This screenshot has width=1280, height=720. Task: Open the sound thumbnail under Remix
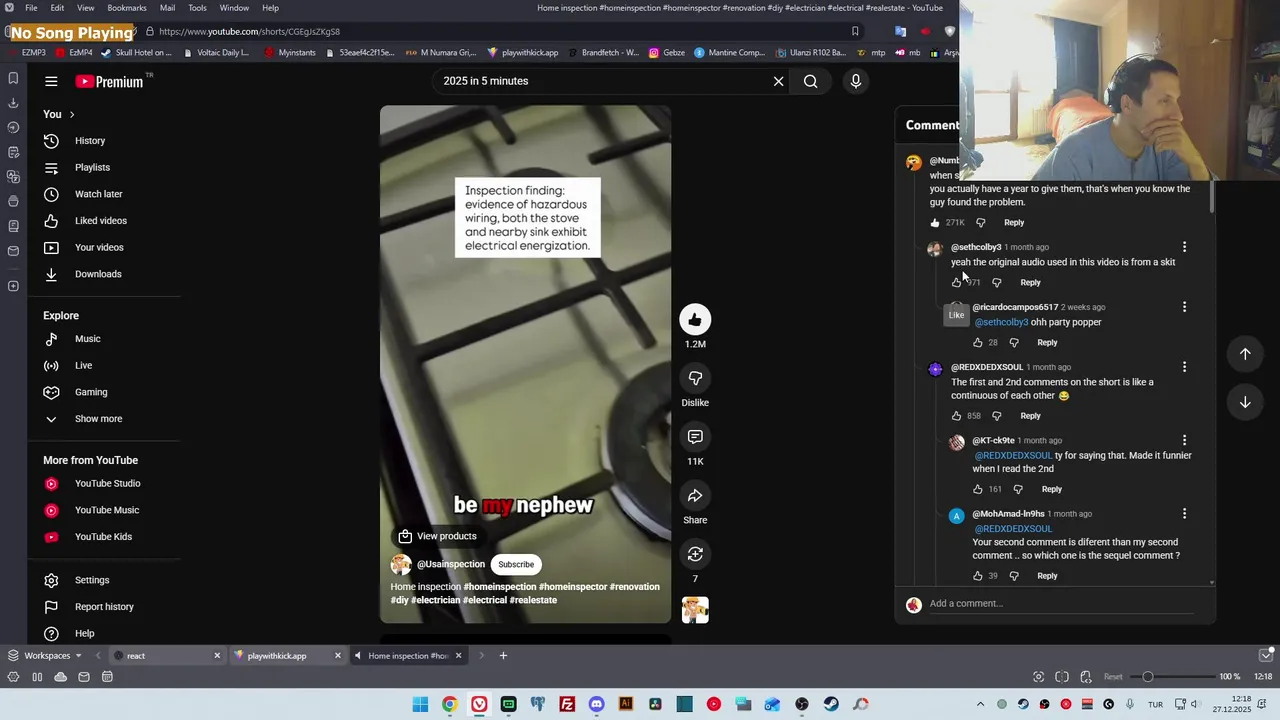click(x=695, y=610)
